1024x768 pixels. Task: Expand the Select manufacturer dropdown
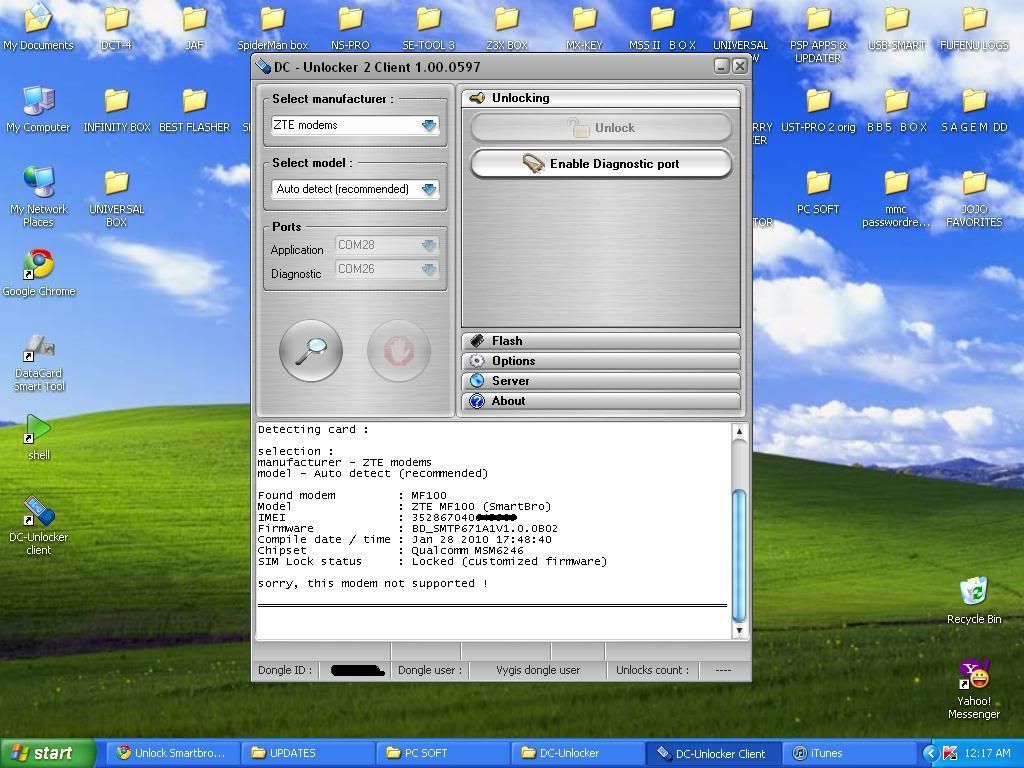point(429,126)
